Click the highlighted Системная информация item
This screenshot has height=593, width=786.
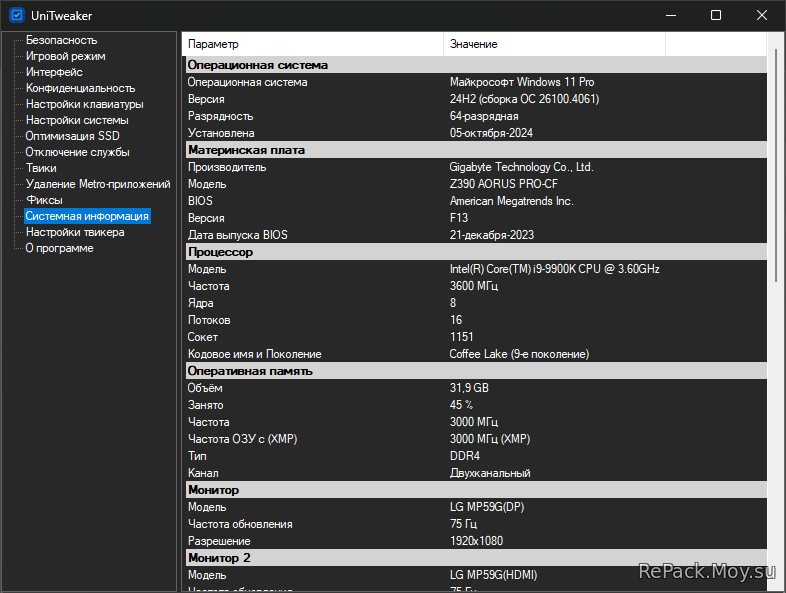(87, 216)
